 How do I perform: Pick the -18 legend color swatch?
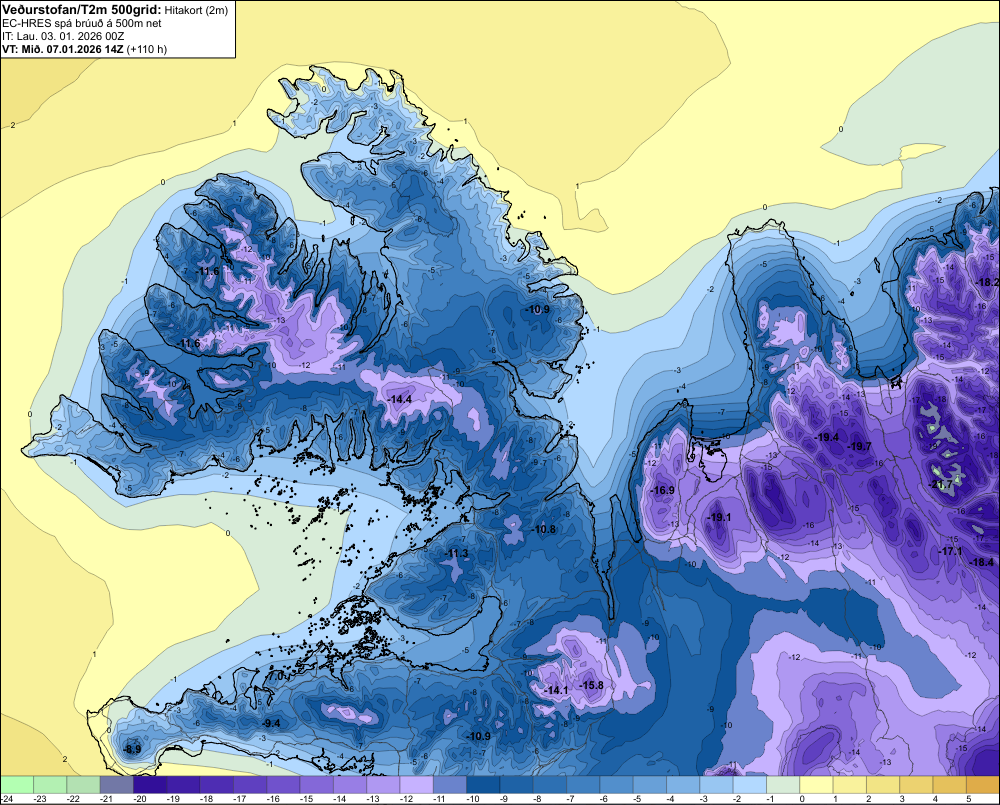point(216,784)
